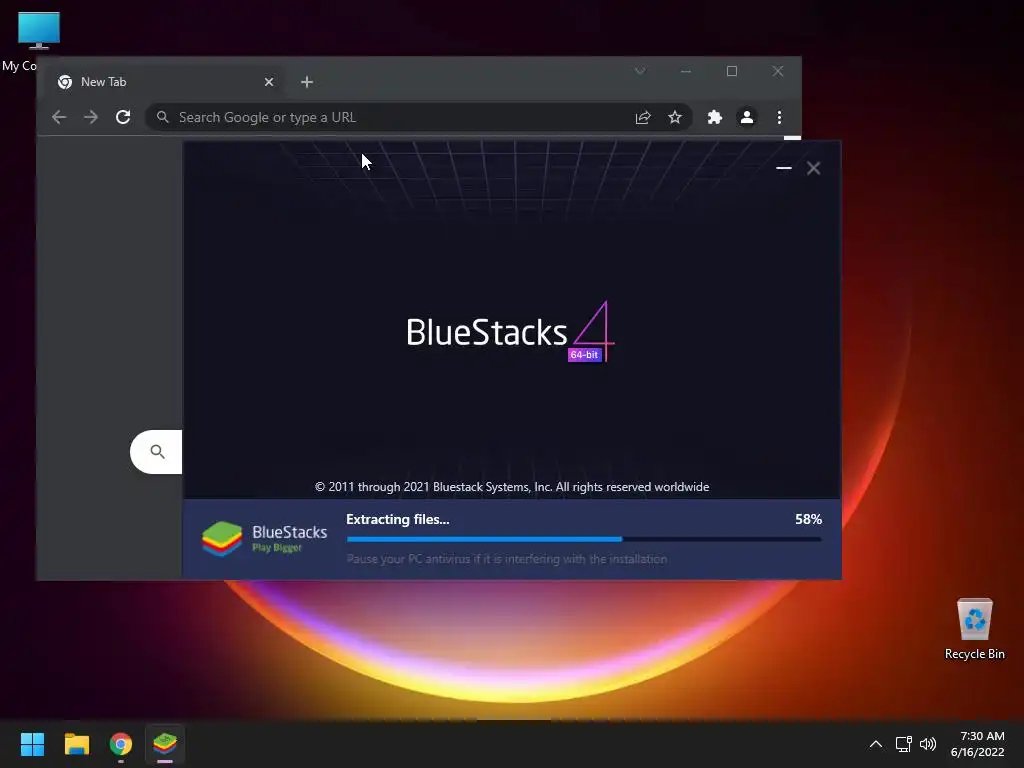Screen dimensions: 1024x768
Task: Click the BlueStacks Play Bigger logo icon
Action: click(222, 539)
